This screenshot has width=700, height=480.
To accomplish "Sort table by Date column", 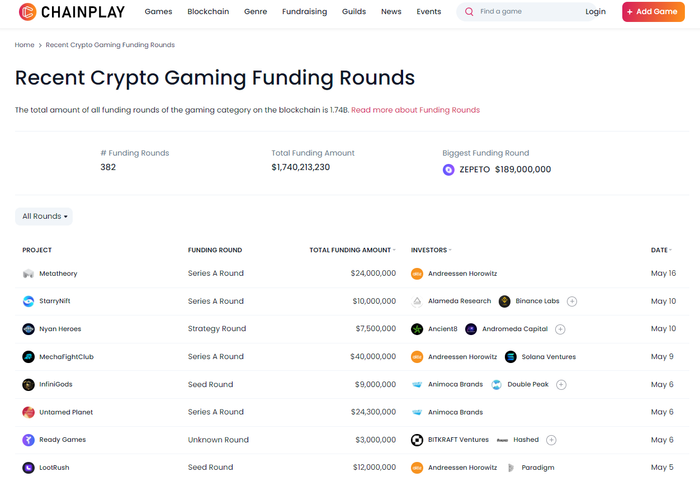I will (661, 250).
